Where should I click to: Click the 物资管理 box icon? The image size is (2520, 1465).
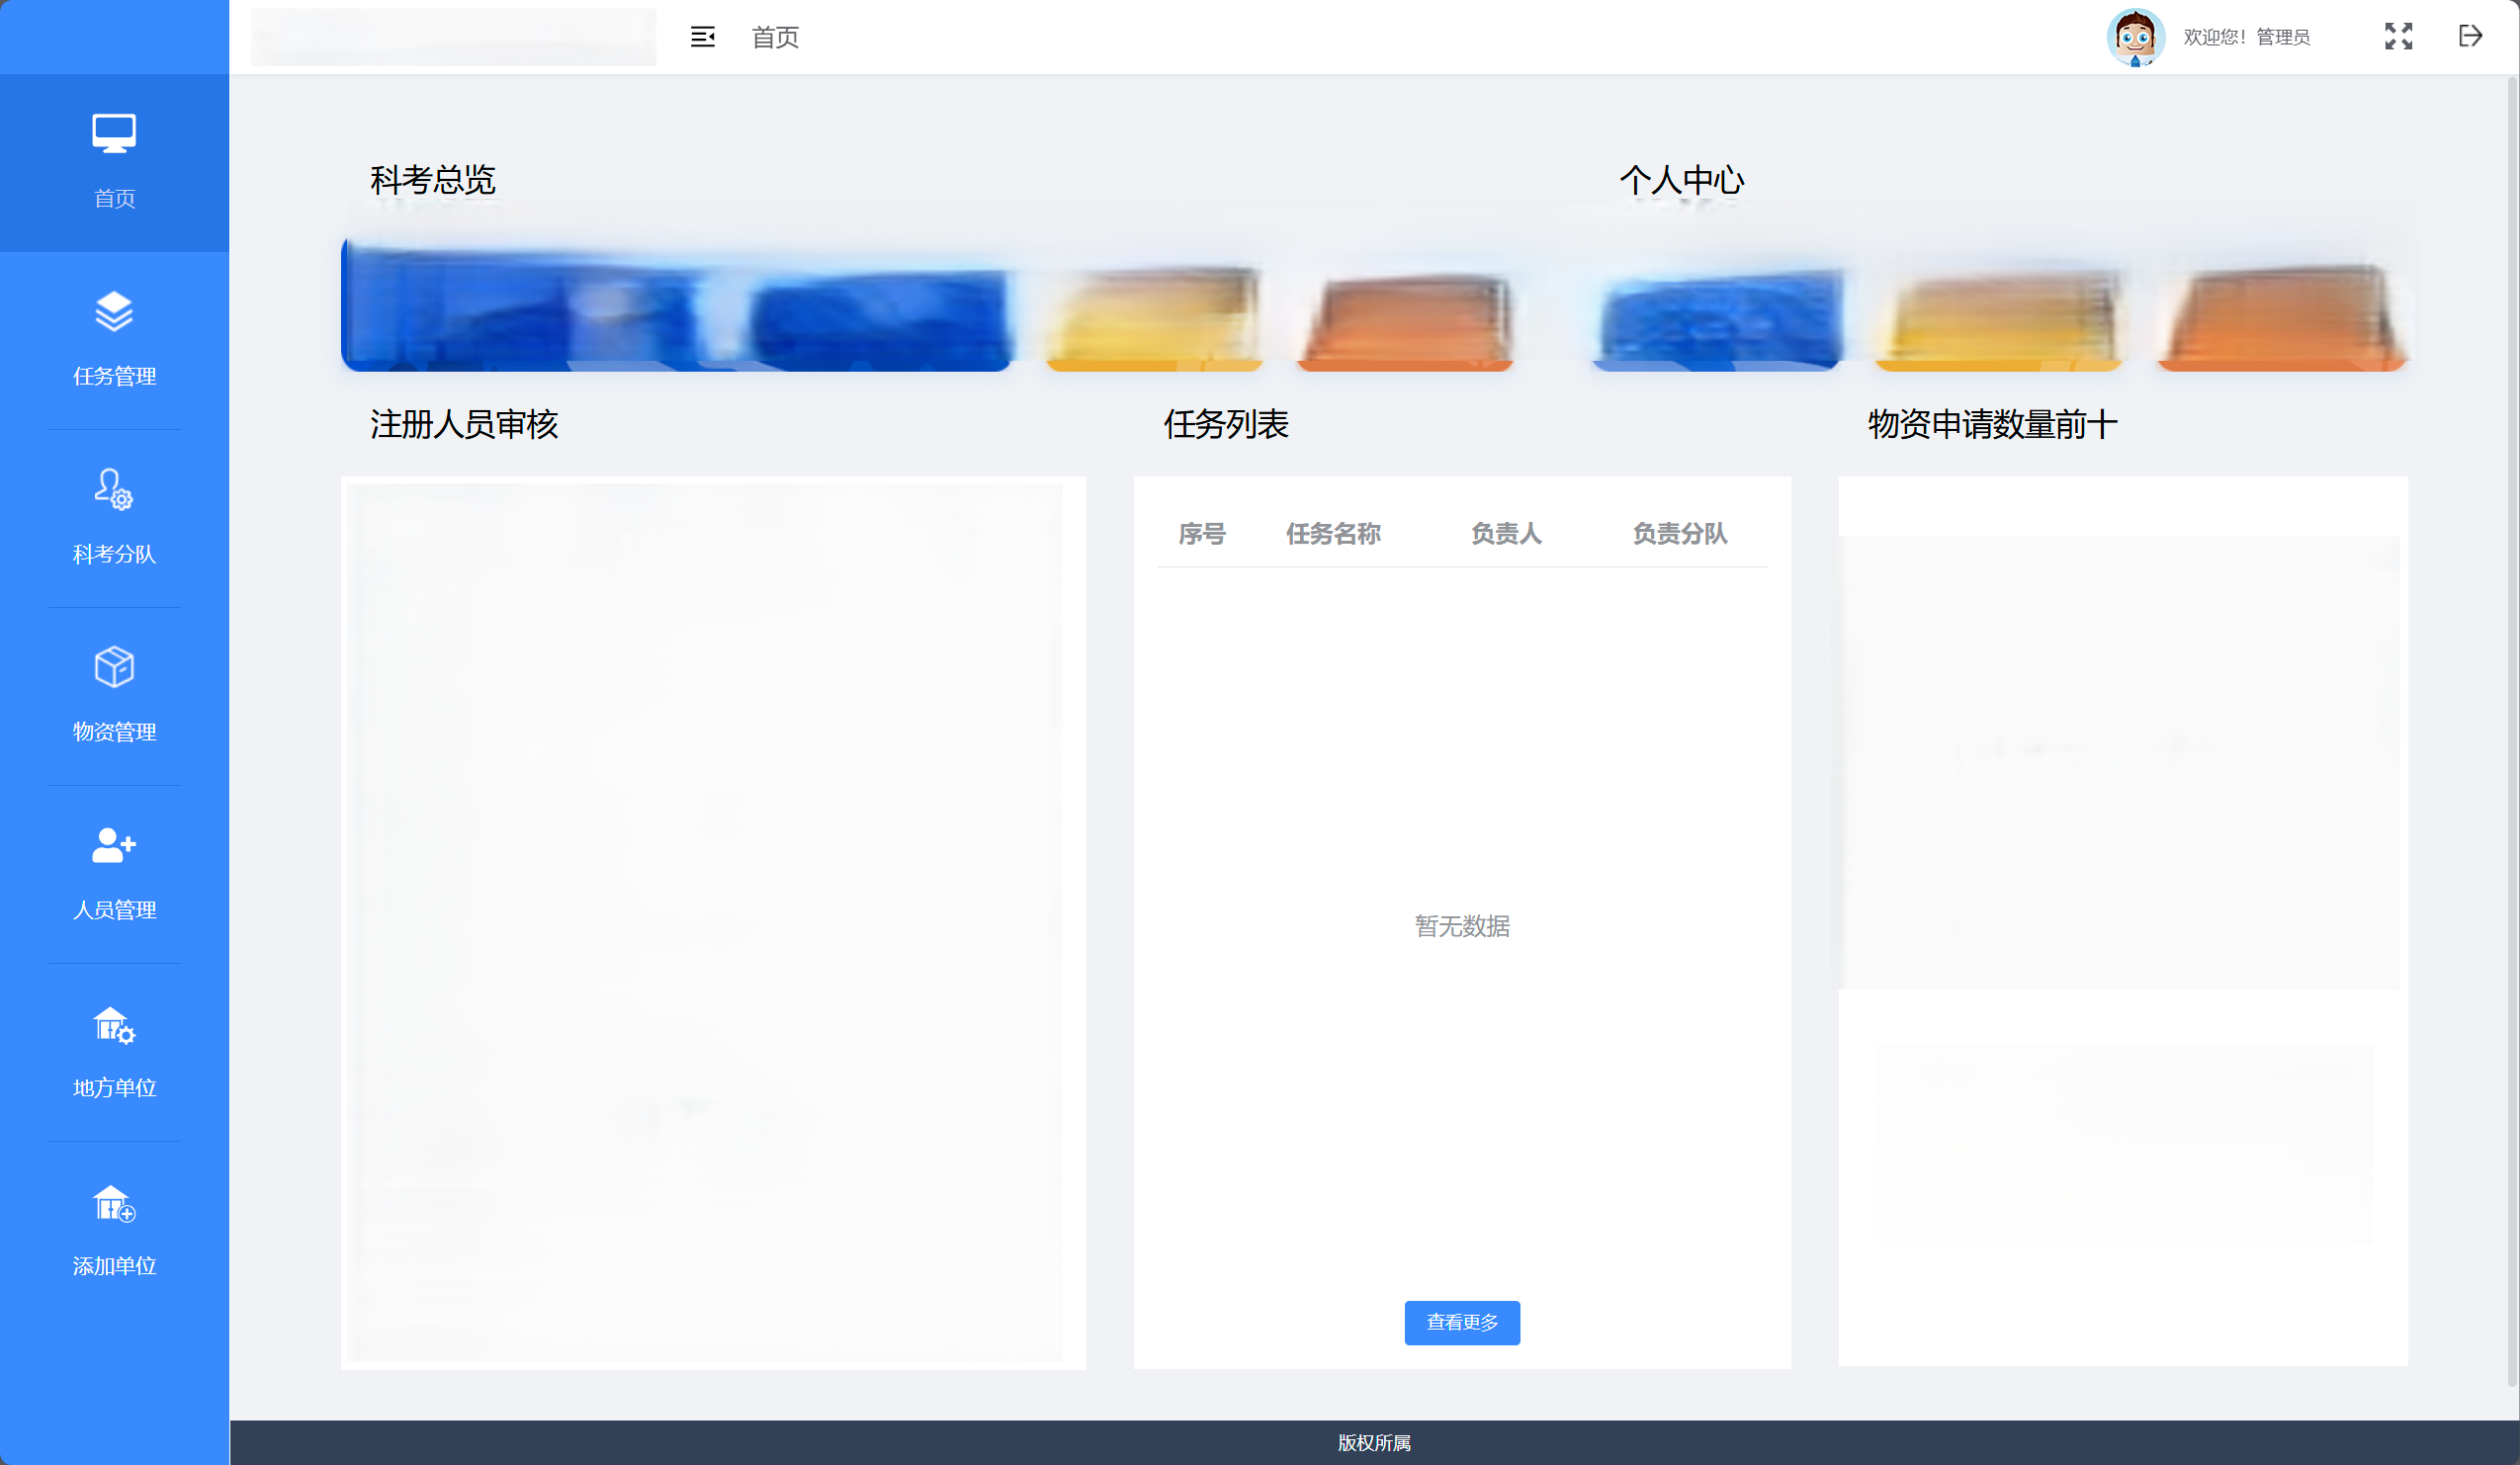(x=114, y=667)
